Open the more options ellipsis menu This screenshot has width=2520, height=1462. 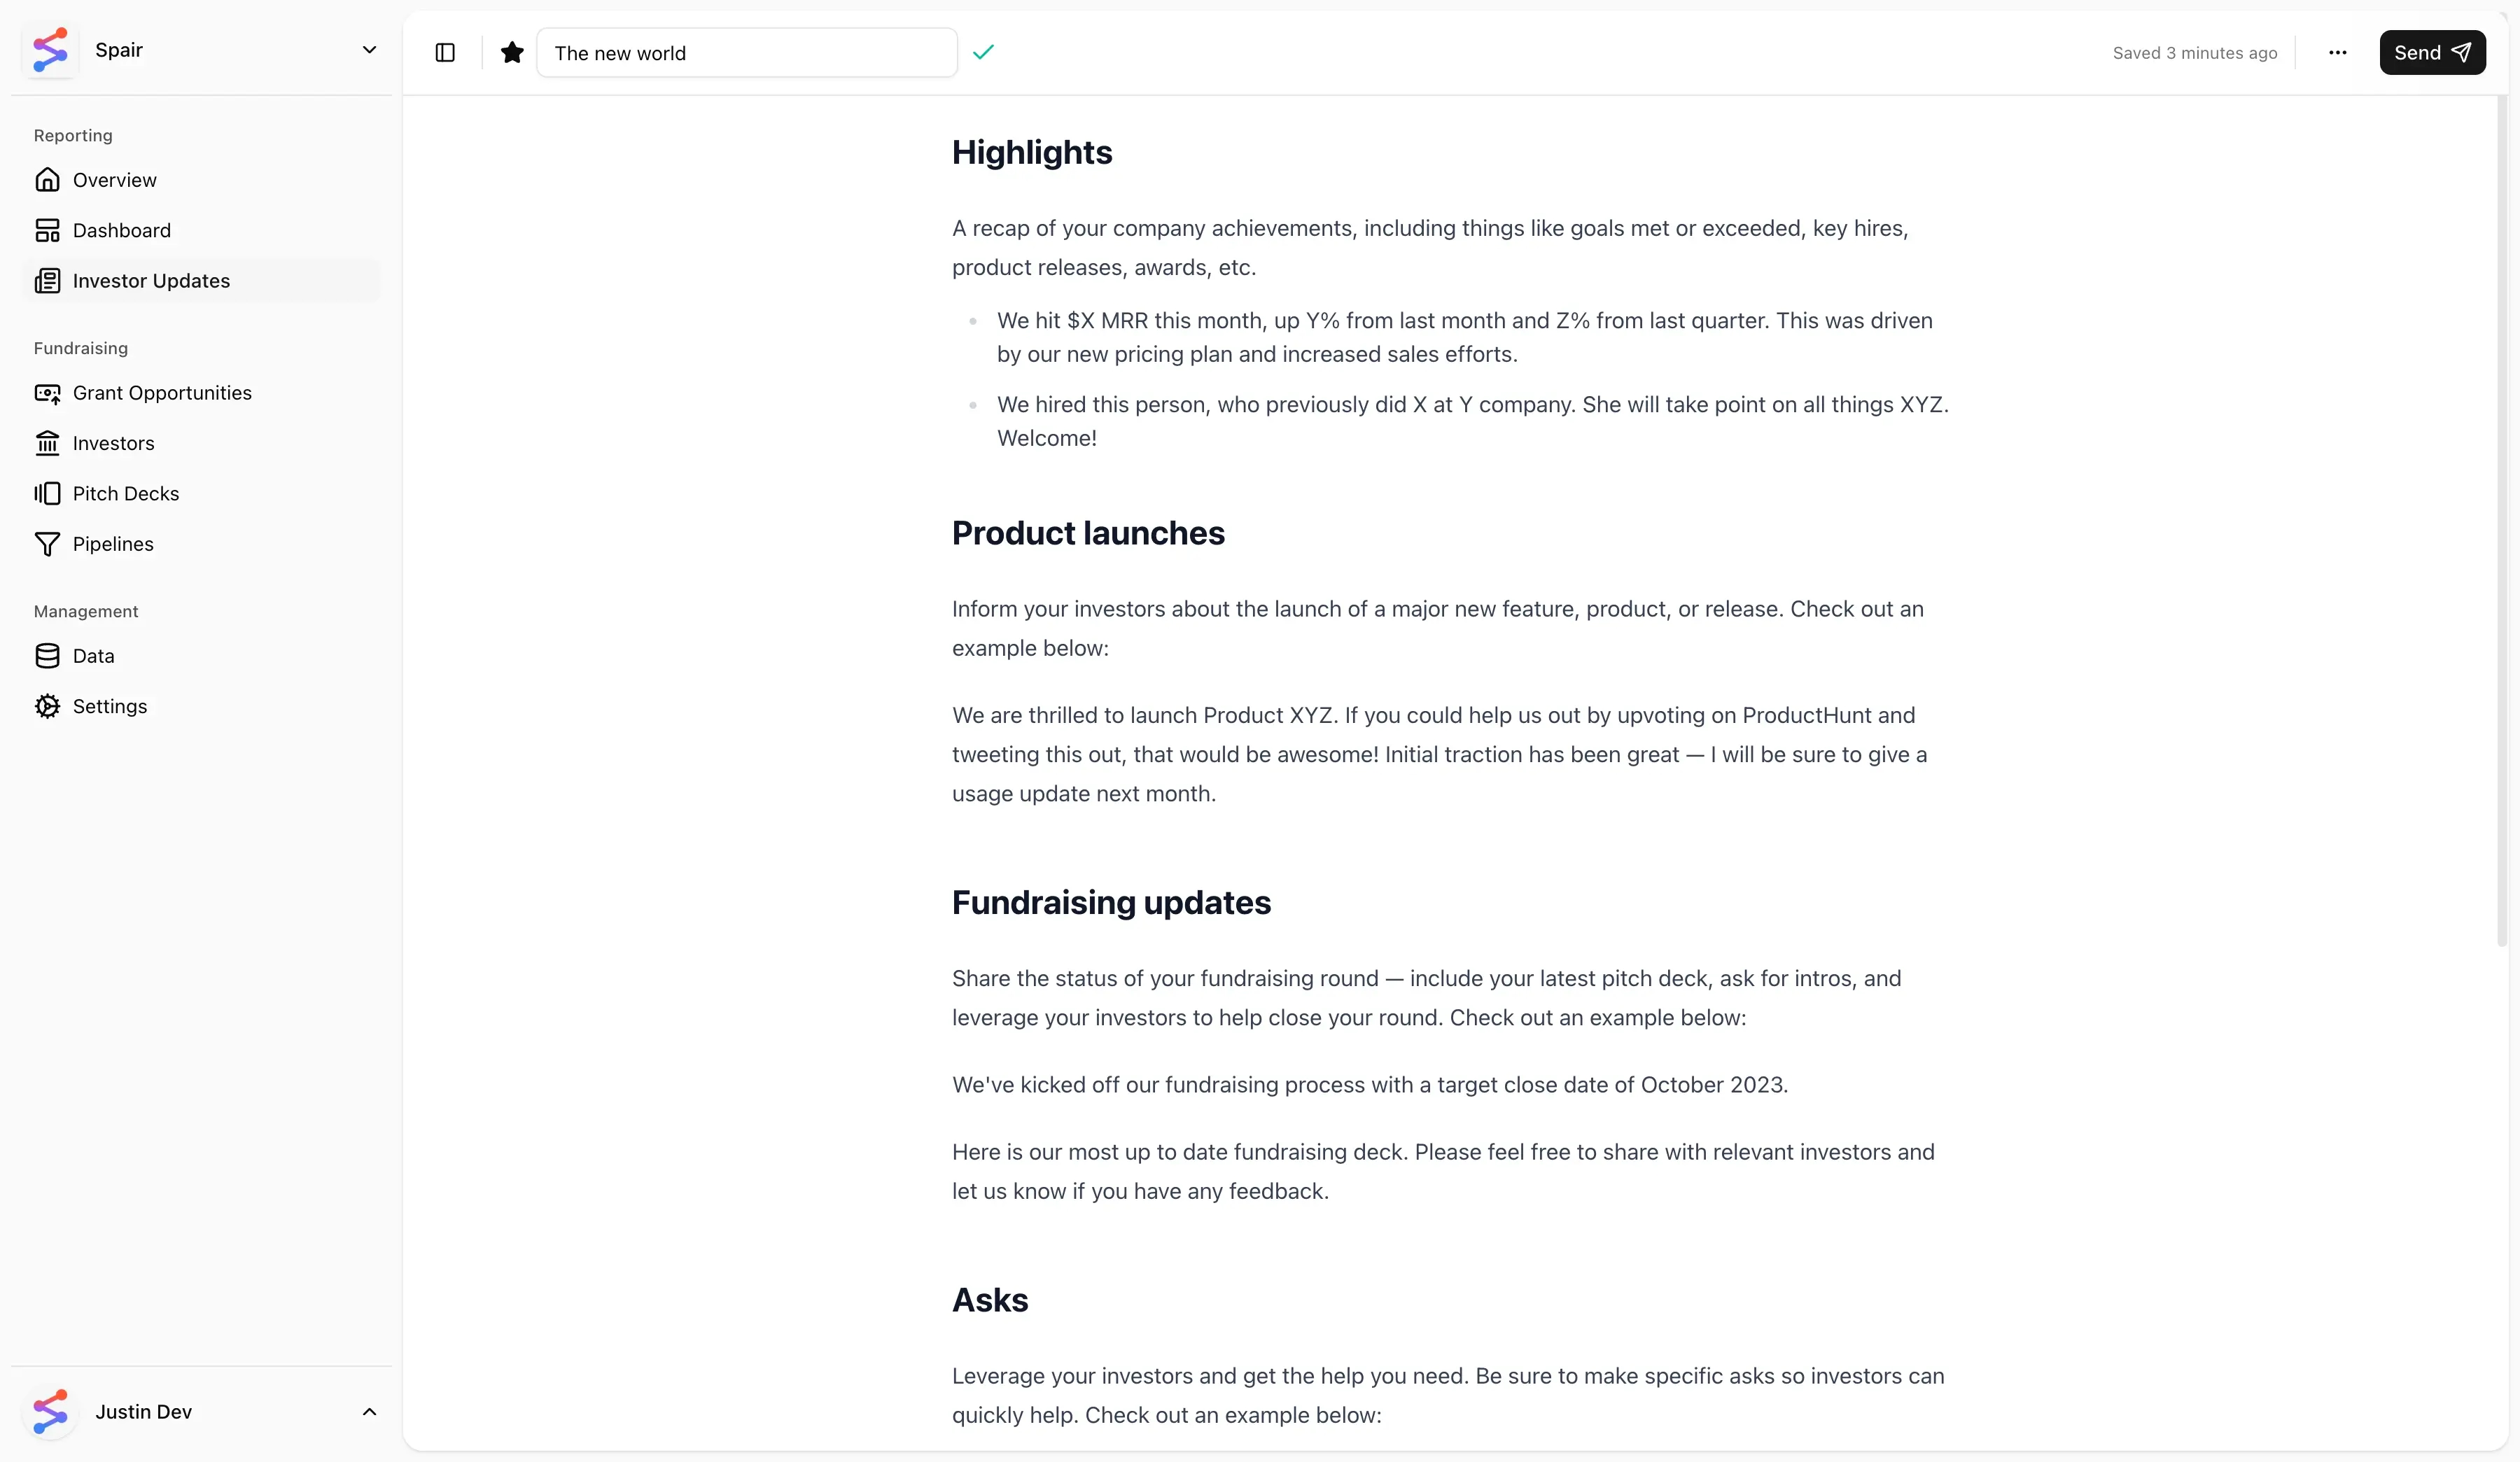[2337, 53]
